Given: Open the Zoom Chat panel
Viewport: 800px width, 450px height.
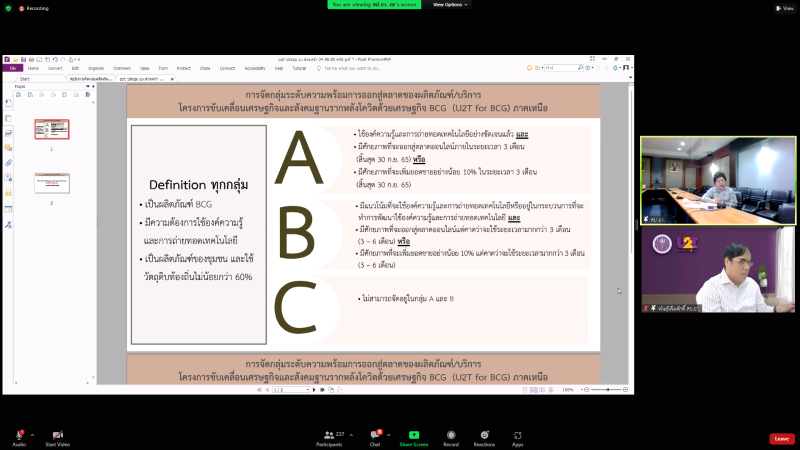Looking at the screenshot, I should [376, 435].
